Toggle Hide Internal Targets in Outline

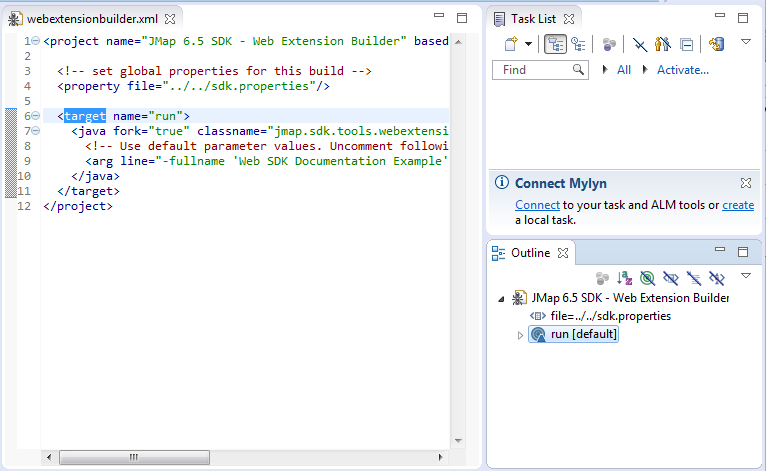648,277
